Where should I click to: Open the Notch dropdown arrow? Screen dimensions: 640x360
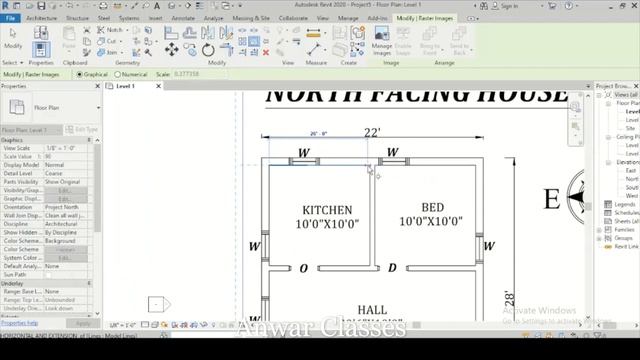point(127,30)
